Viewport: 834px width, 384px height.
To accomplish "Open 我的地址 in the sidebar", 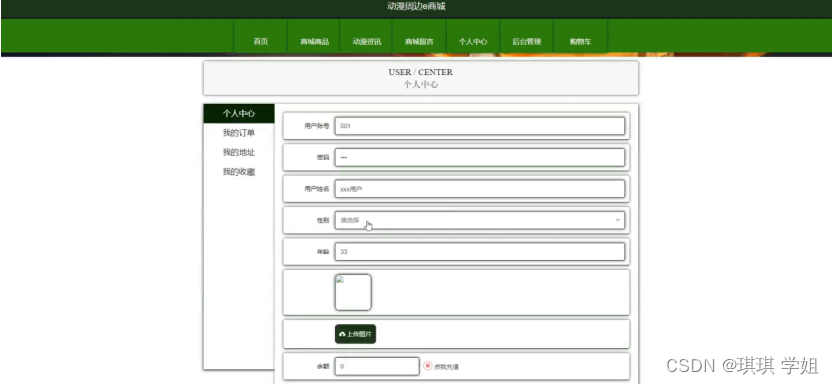I will pyautogui.click(x=239, y=153).
